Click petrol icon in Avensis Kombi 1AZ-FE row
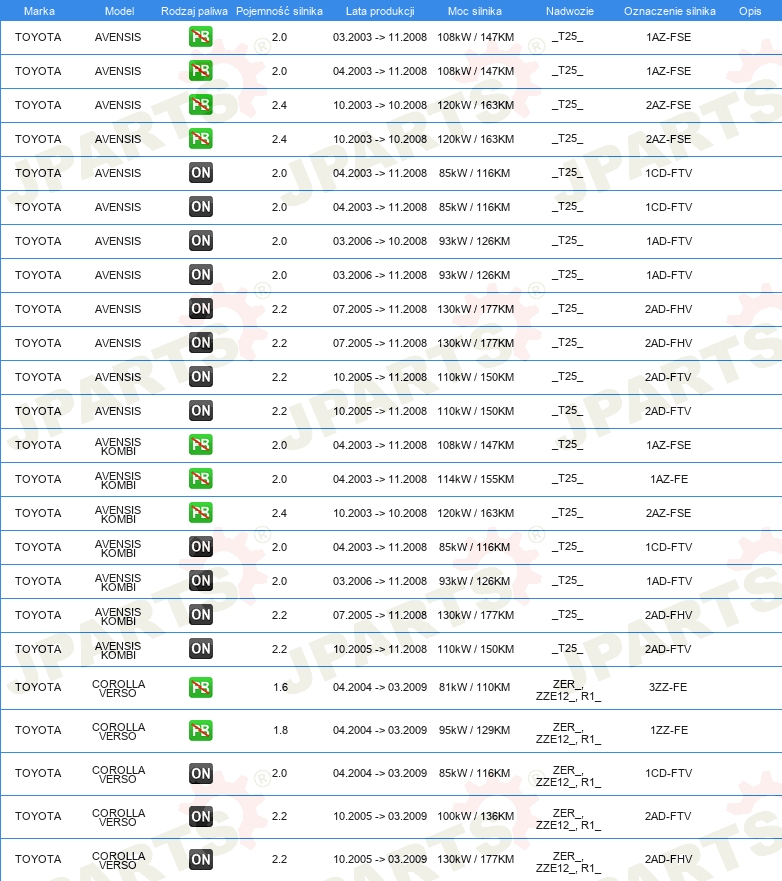 click(201, 479)
